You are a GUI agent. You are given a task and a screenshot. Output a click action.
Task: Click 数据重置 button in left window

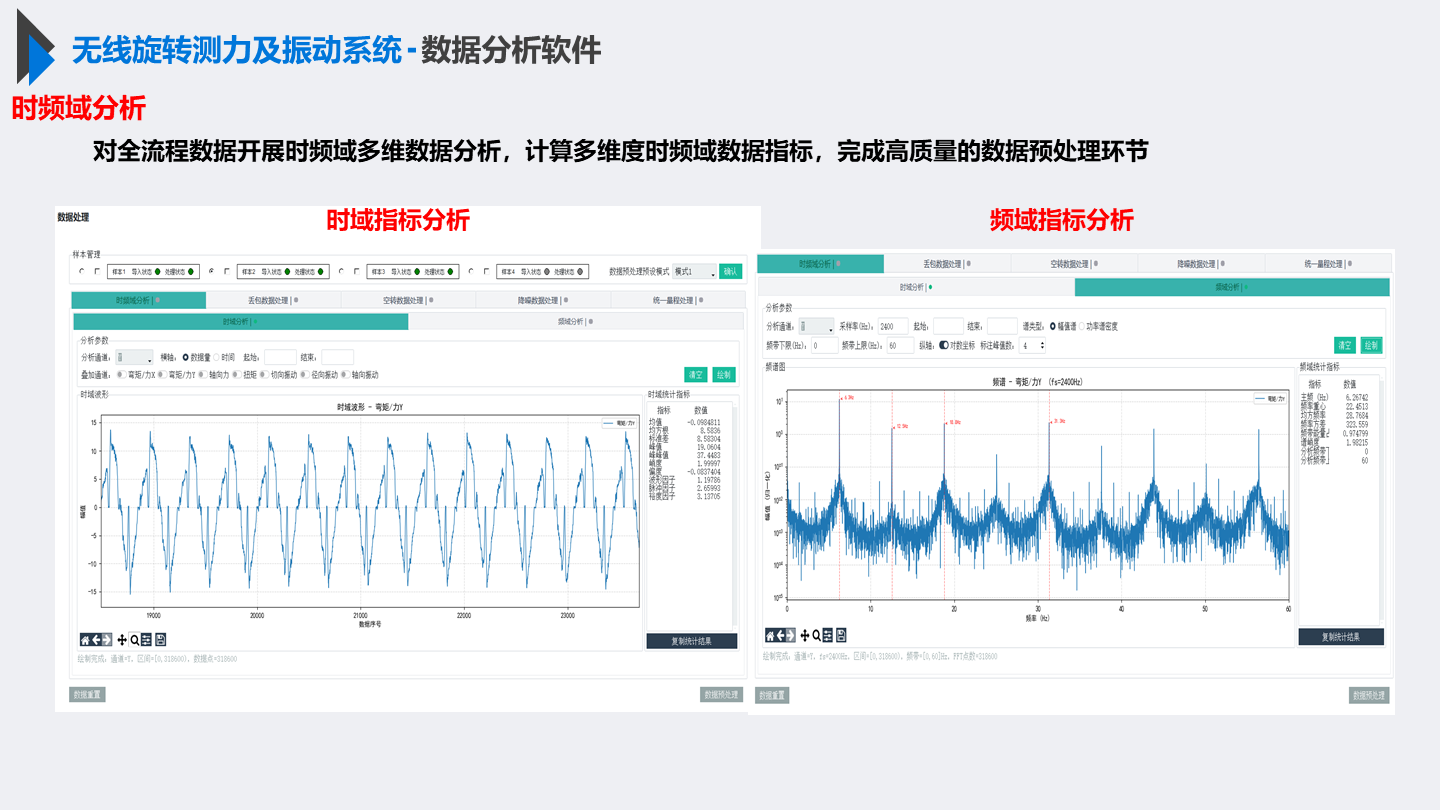[x=87, y=694]
